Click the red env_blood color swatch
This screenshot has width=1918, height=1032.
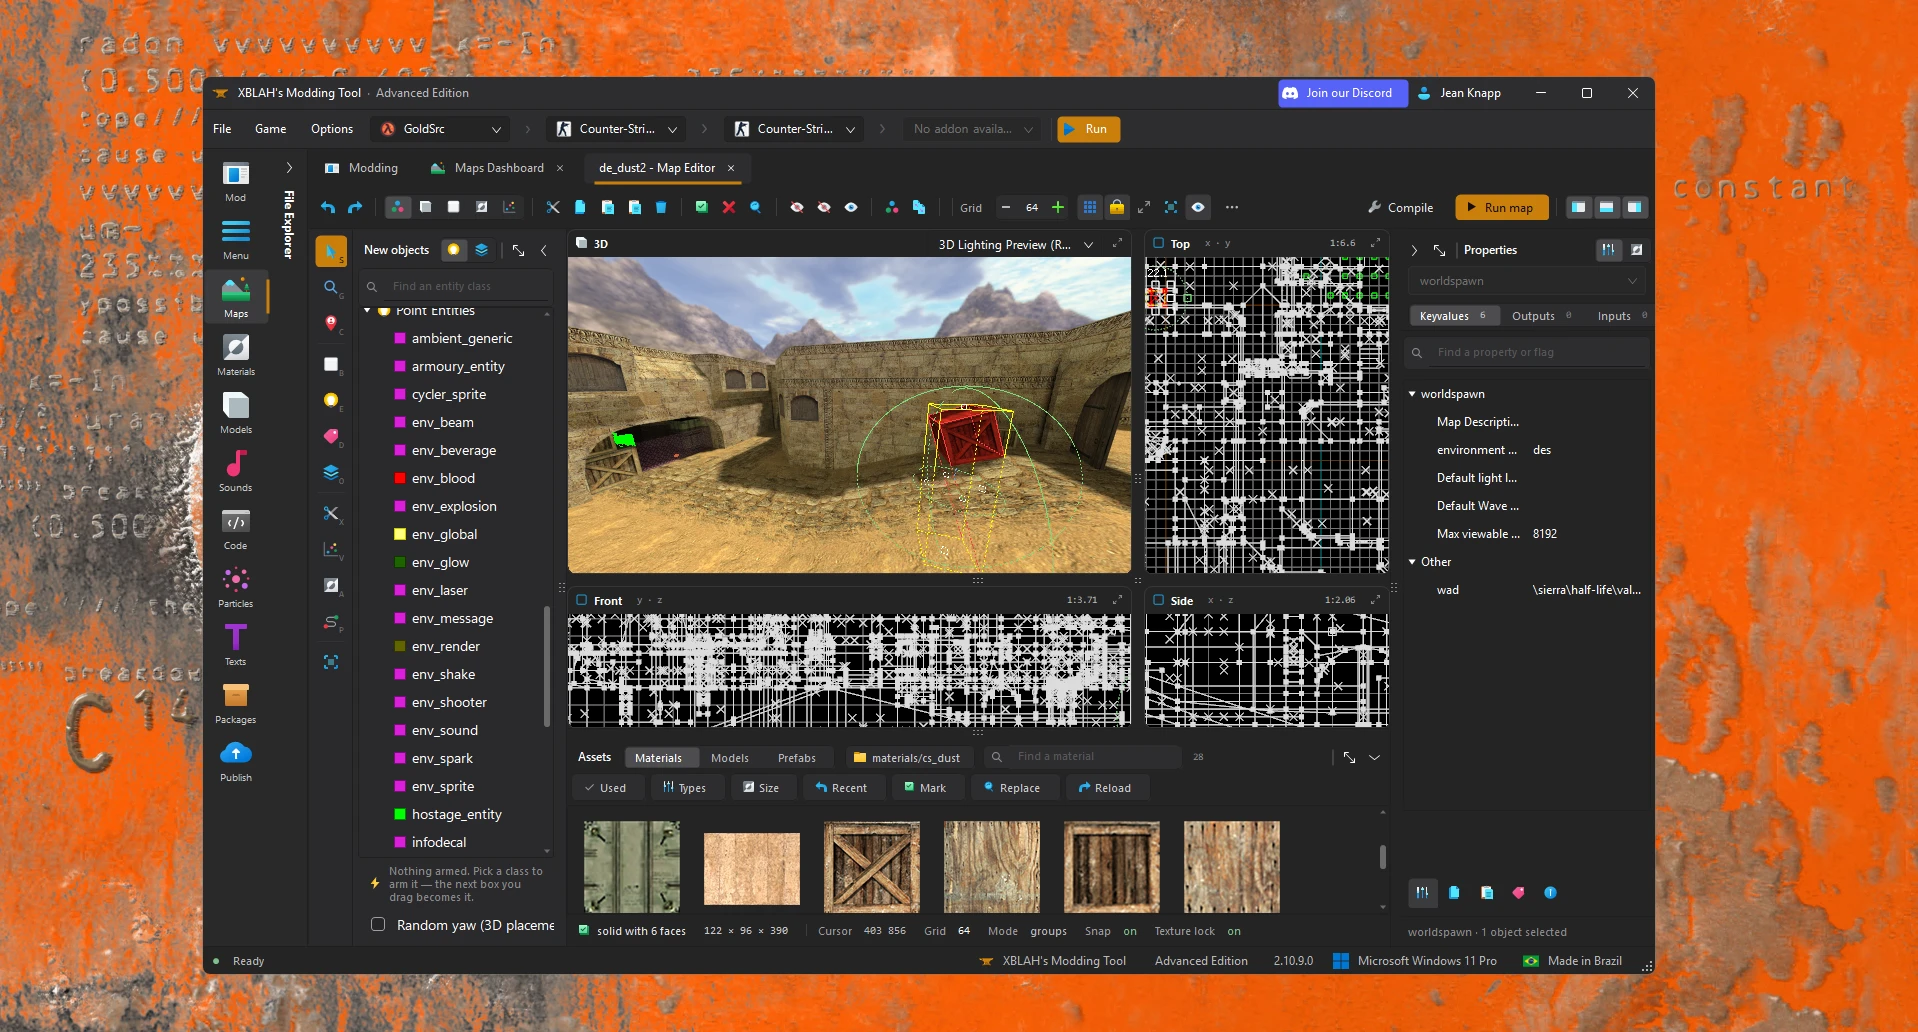[400, 478]
